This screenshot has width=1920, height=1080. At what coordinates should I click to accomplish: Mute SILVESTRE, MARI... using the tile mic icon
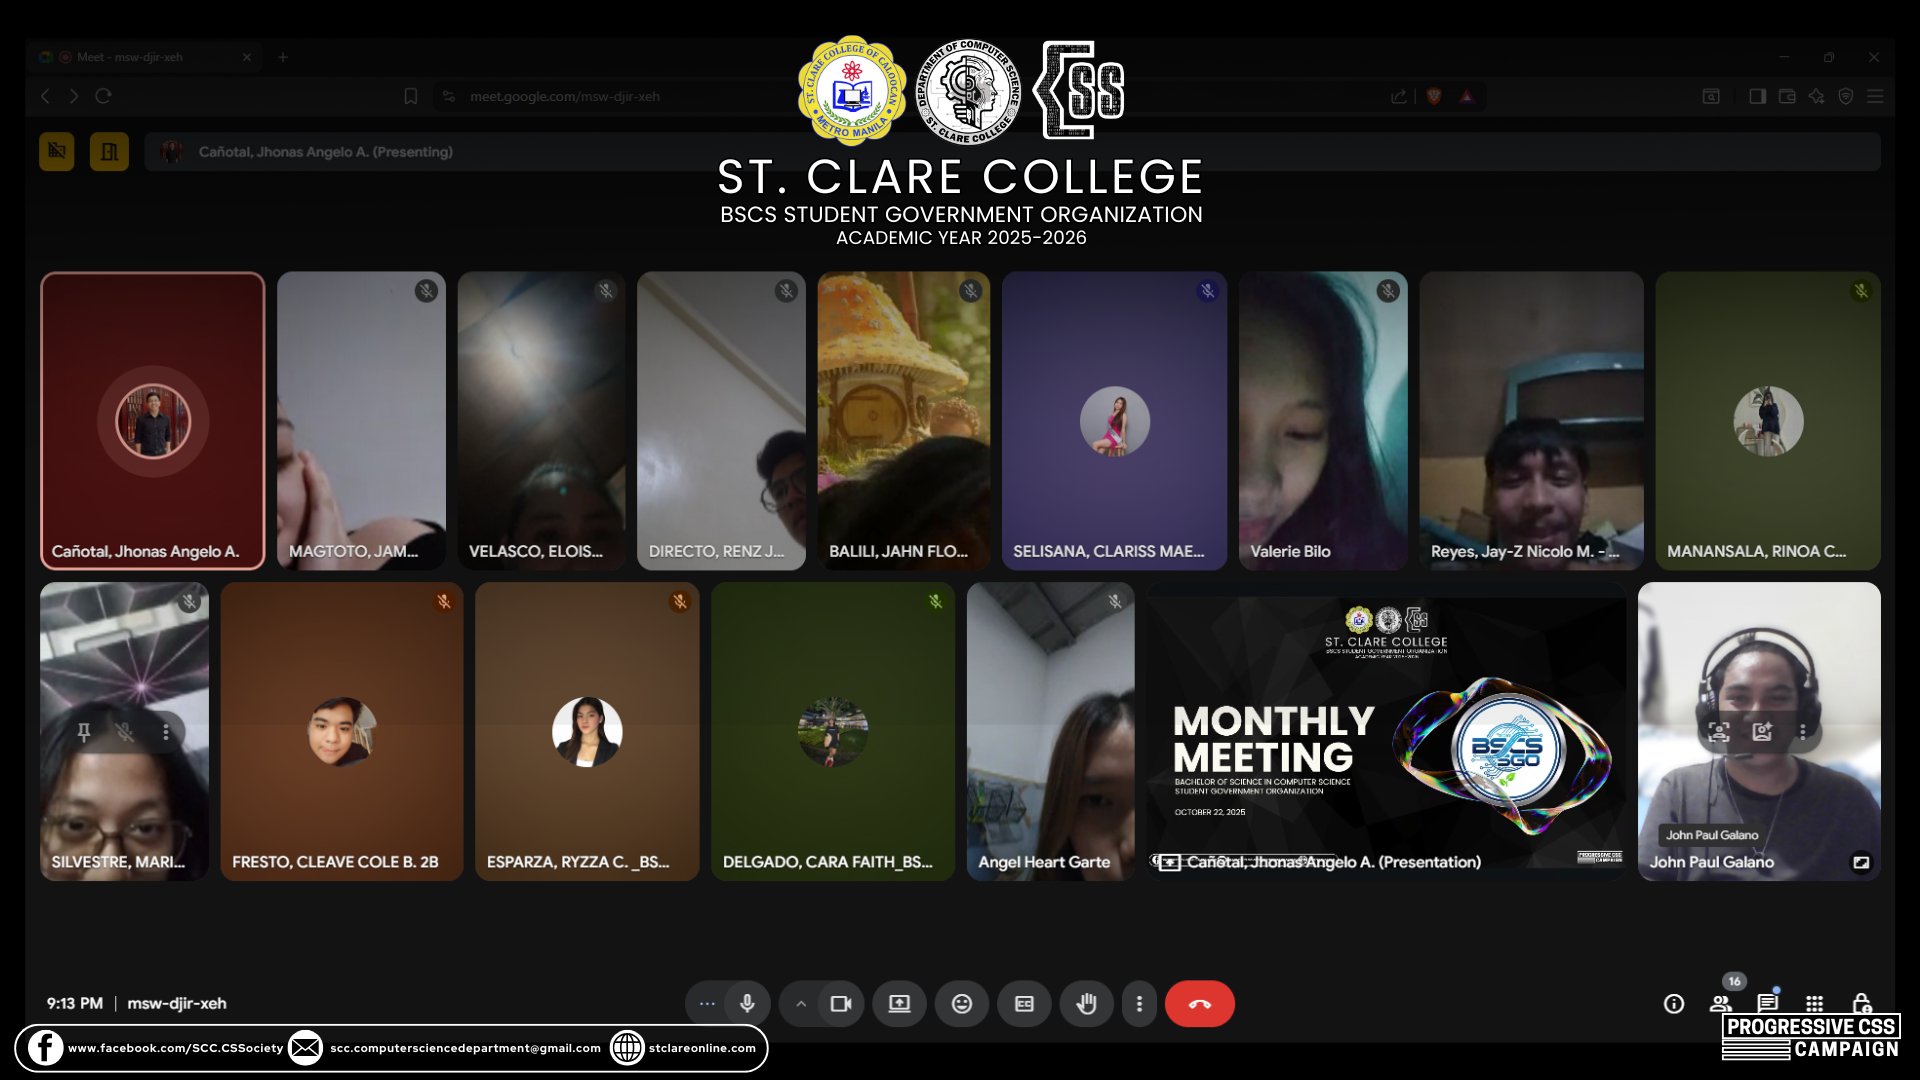pyautogui.click(x=125, y=733)
